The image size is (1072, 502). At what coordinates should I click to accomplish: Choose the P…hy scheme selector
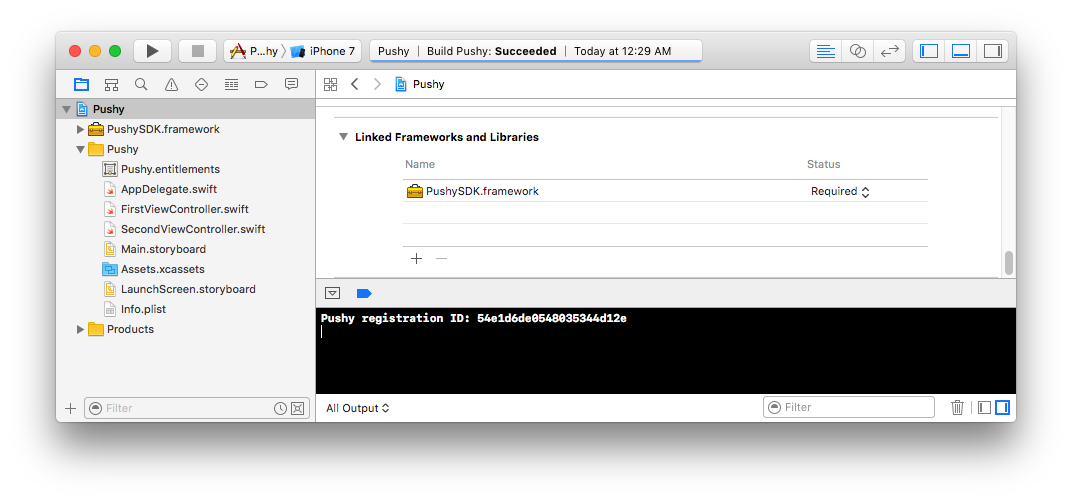click(254, 51)
